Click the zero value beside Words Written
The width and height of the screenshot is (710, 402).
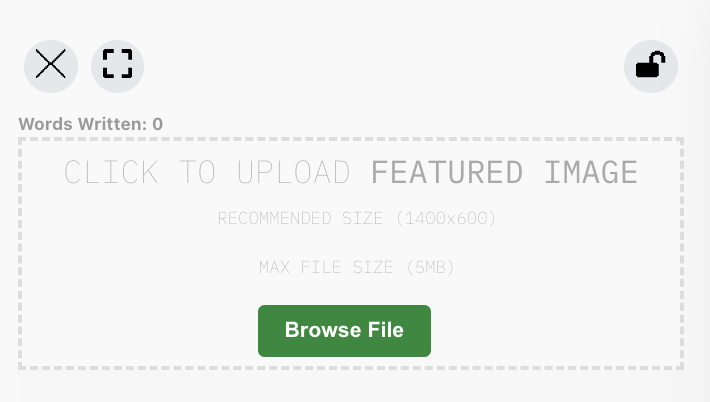[158, 124]
